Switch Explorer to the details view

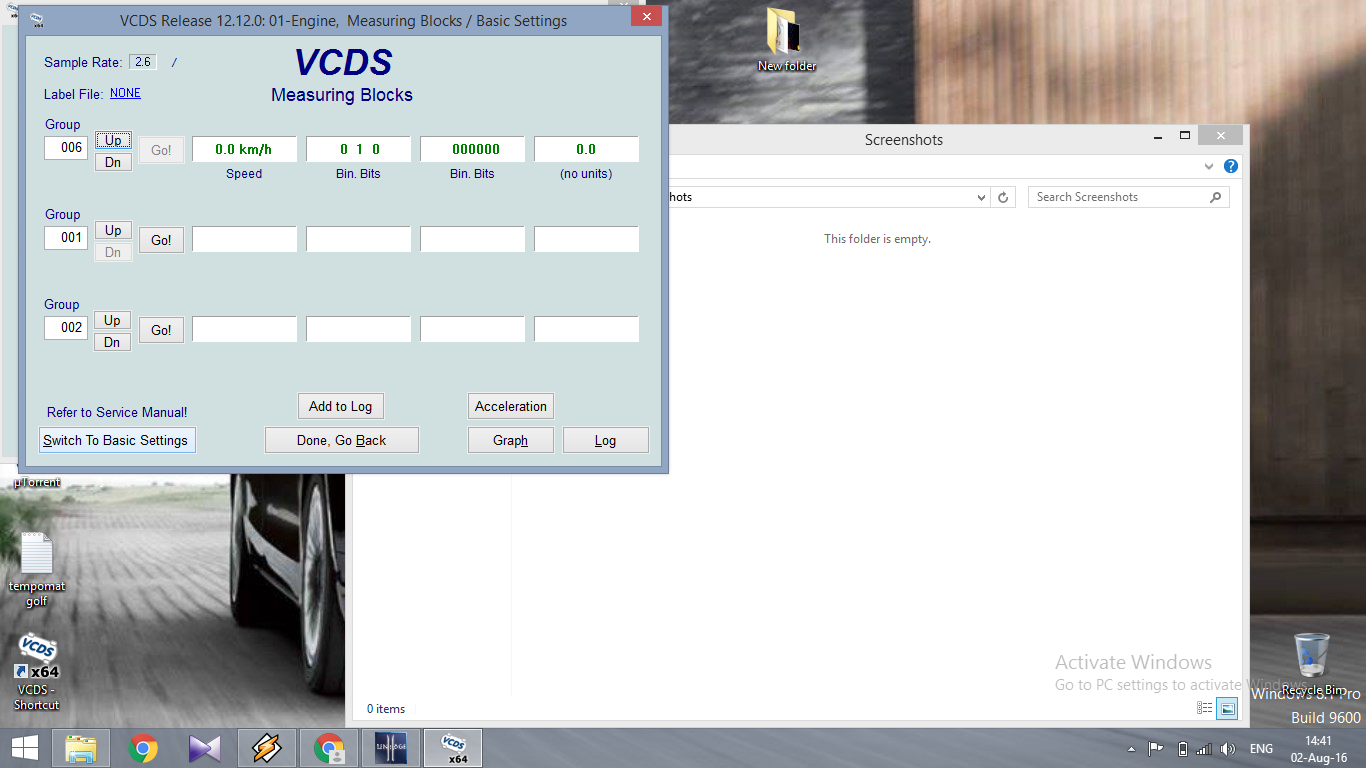(x=1205, y=708)
